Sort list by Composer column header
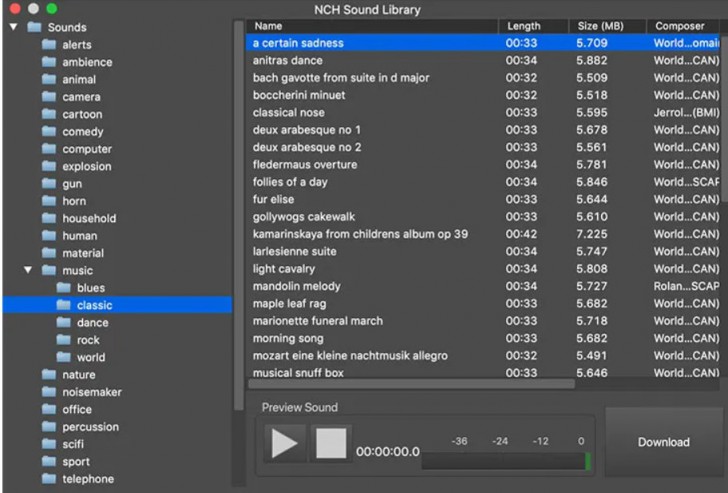This screenshot has height=493, width=728. pos(684,26)
